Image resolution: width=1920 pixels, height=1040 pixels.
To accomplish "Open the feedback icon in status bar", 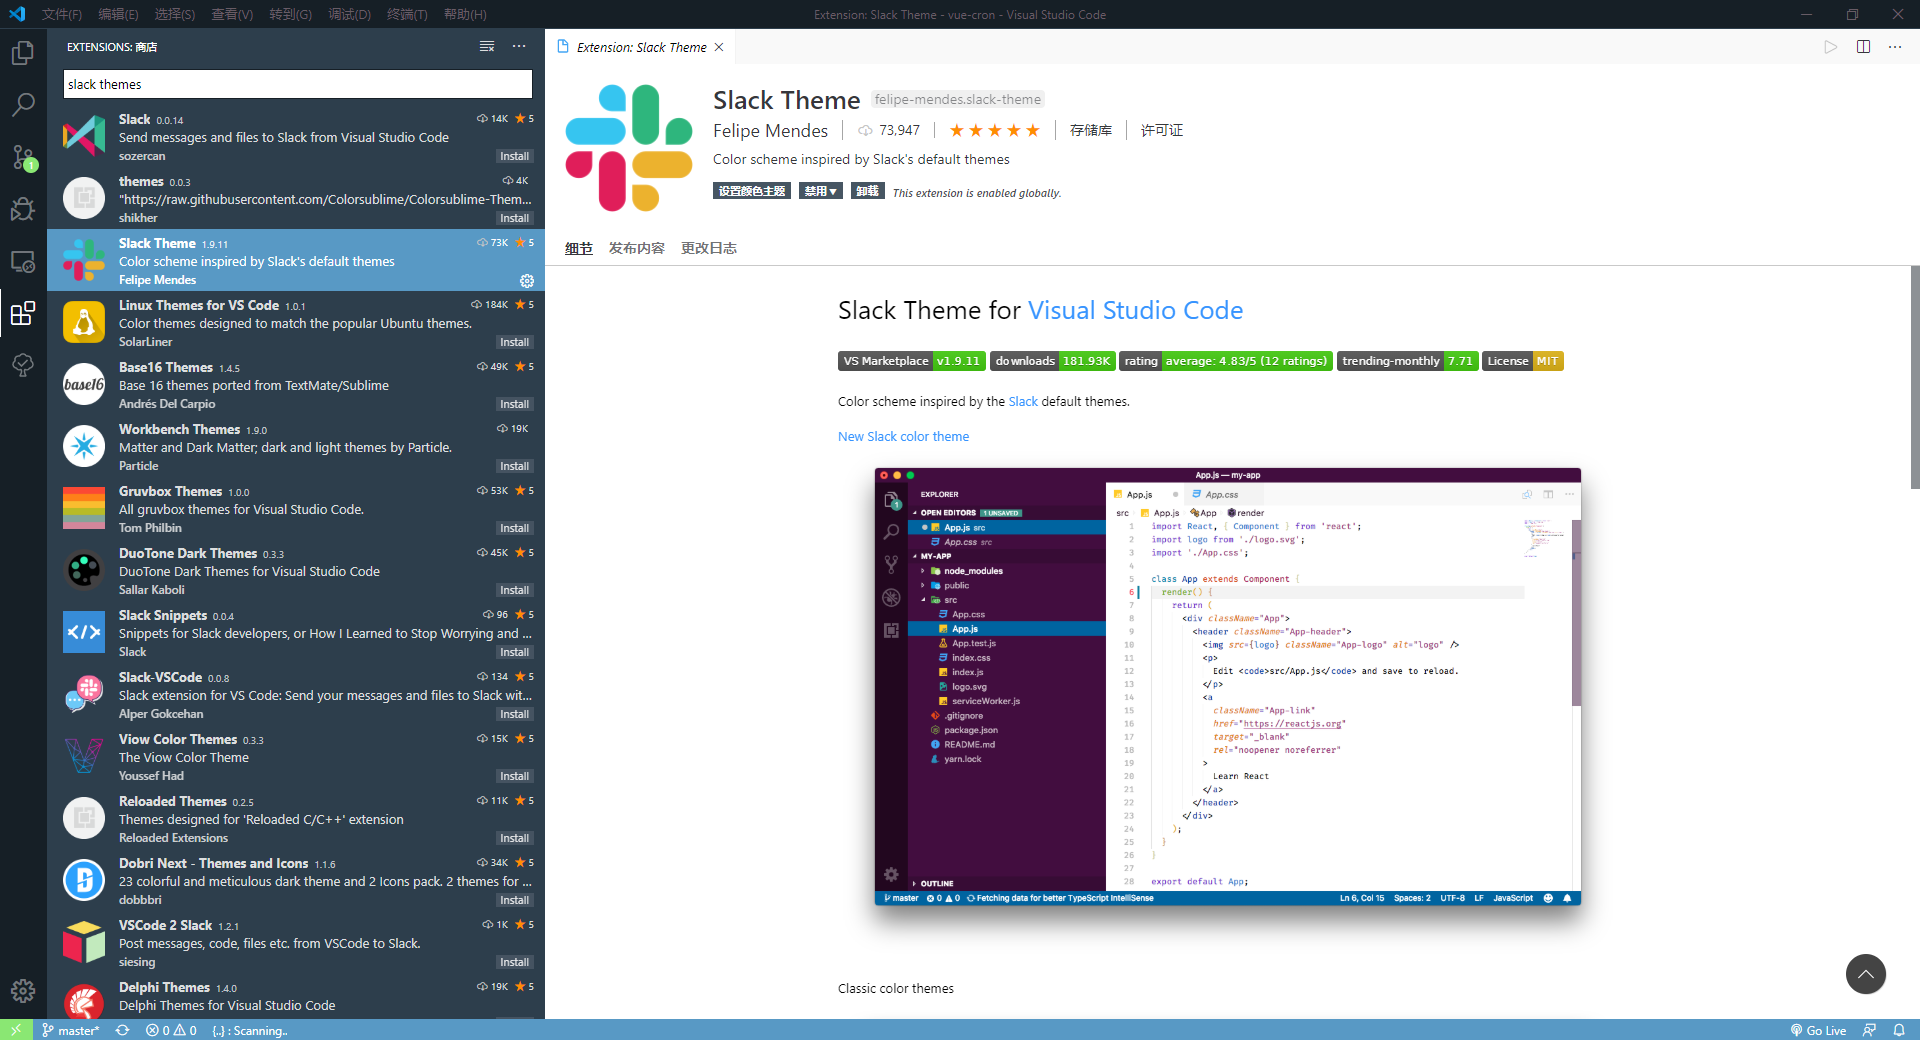I will coord(1869,1030).
